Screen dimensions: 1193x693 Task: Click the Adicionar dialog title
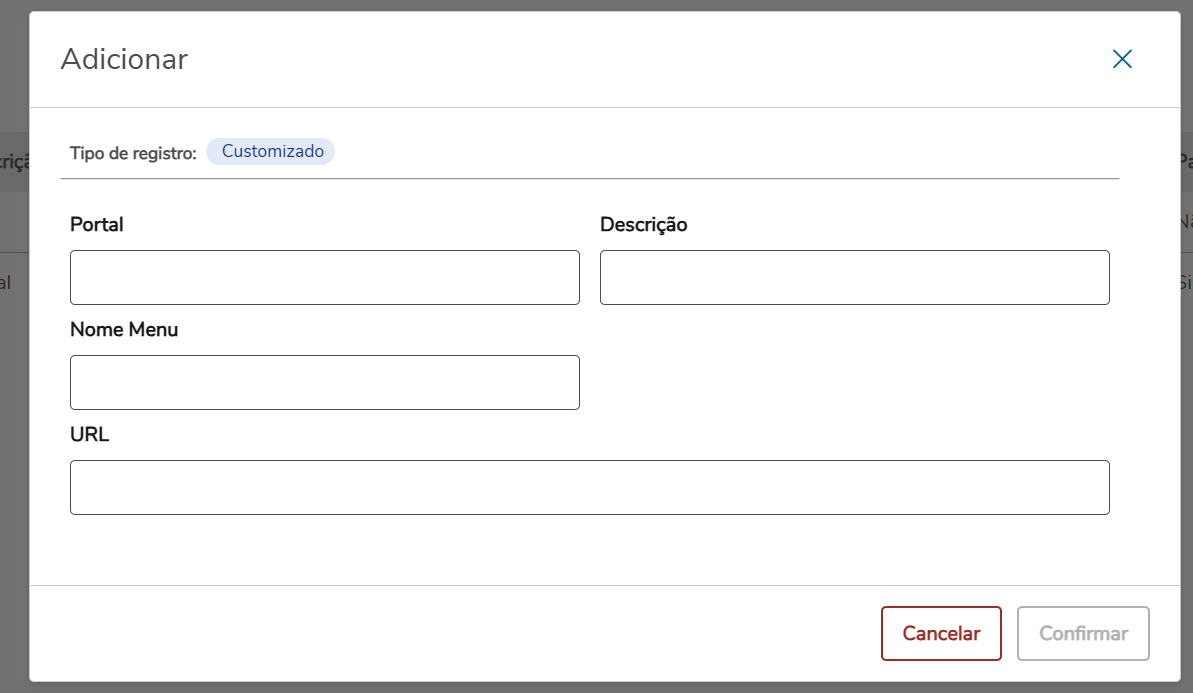click(124, 59)
